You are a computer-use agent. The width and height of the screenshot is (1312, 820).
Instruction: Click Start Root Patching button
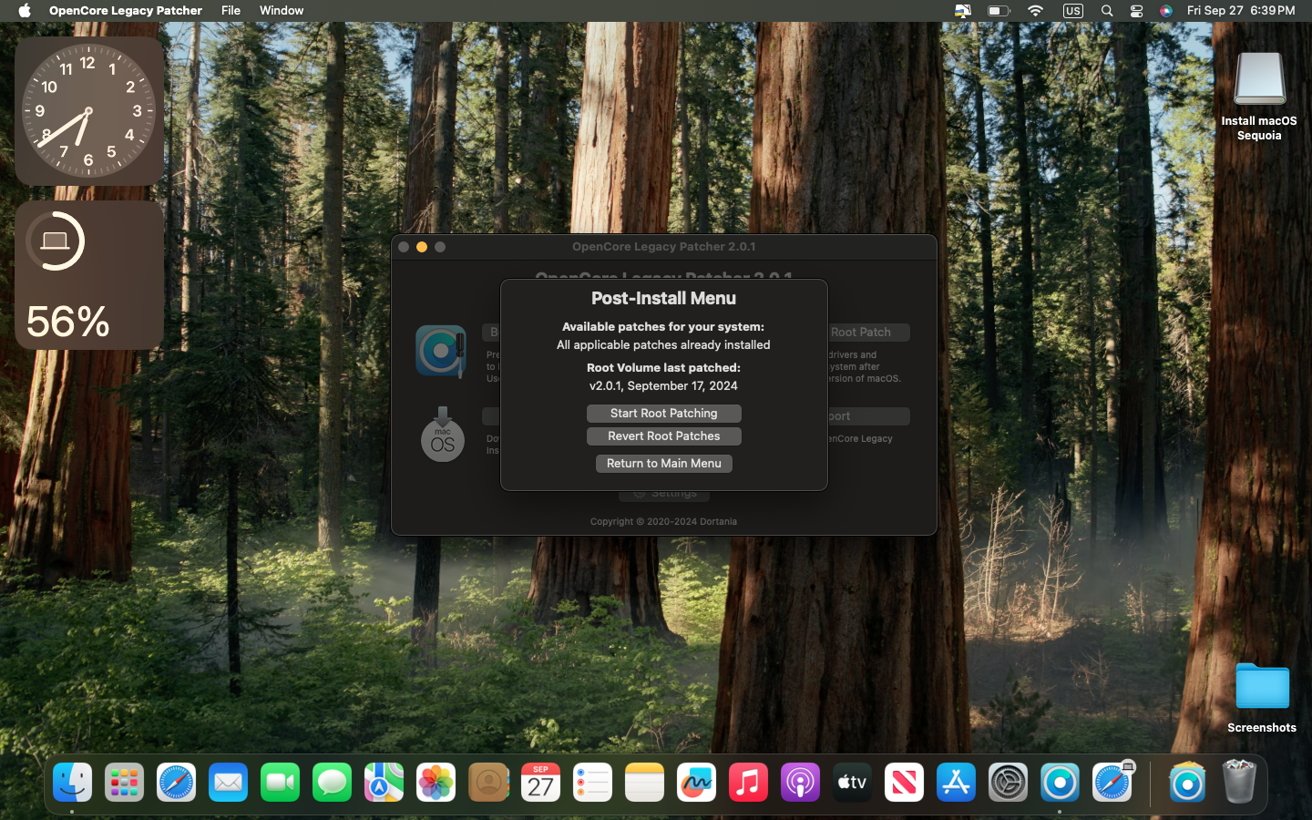pyautogui.click(x=664, y=413)
